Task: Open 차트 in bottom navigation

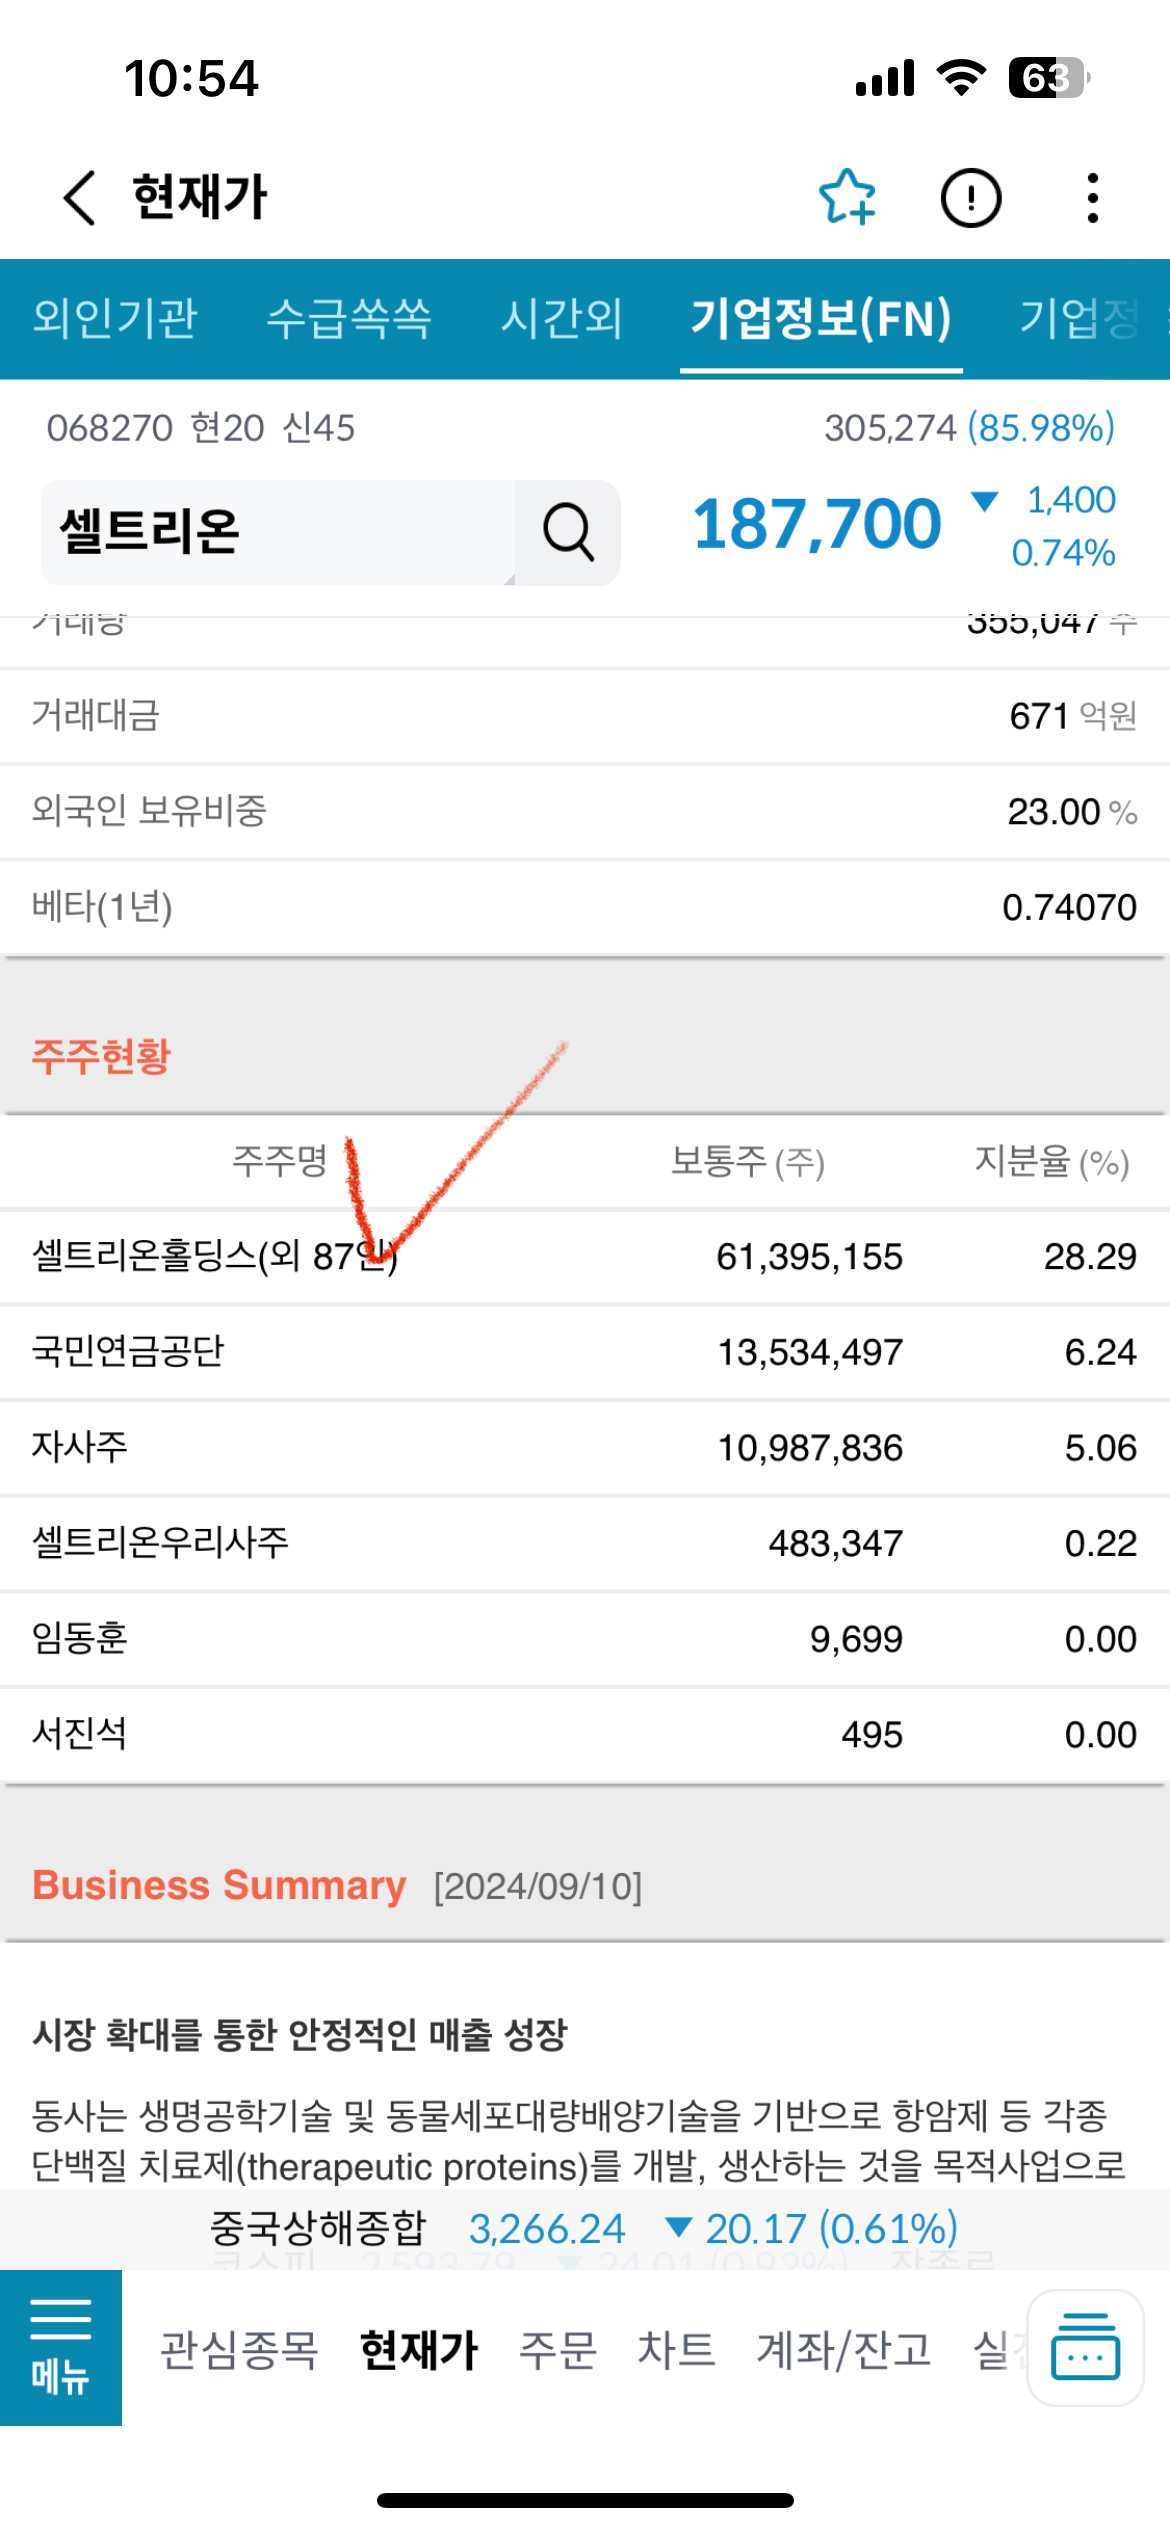Action: tap(677, 2349)
